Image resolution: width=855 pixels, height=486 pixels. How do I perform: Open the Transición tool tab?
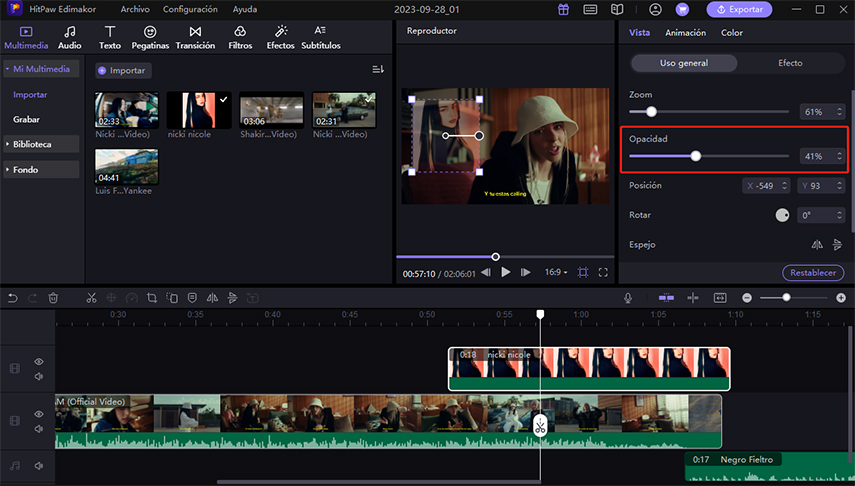pyautogui.click(x=195, y=38)
